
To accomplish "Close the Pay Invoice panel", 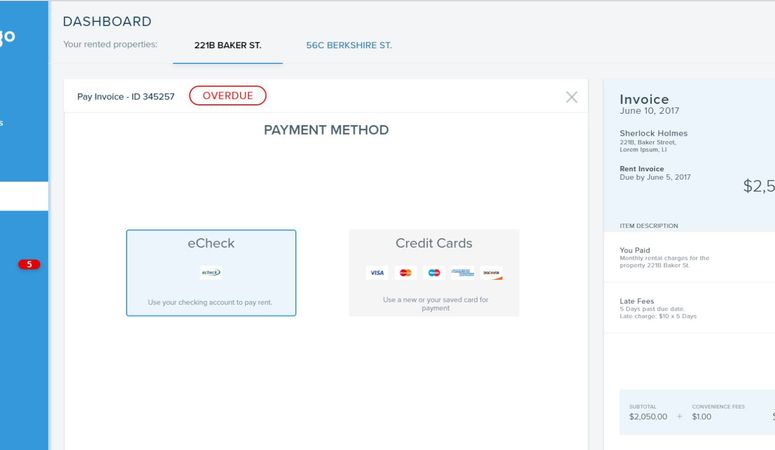I will pos(571,97).
